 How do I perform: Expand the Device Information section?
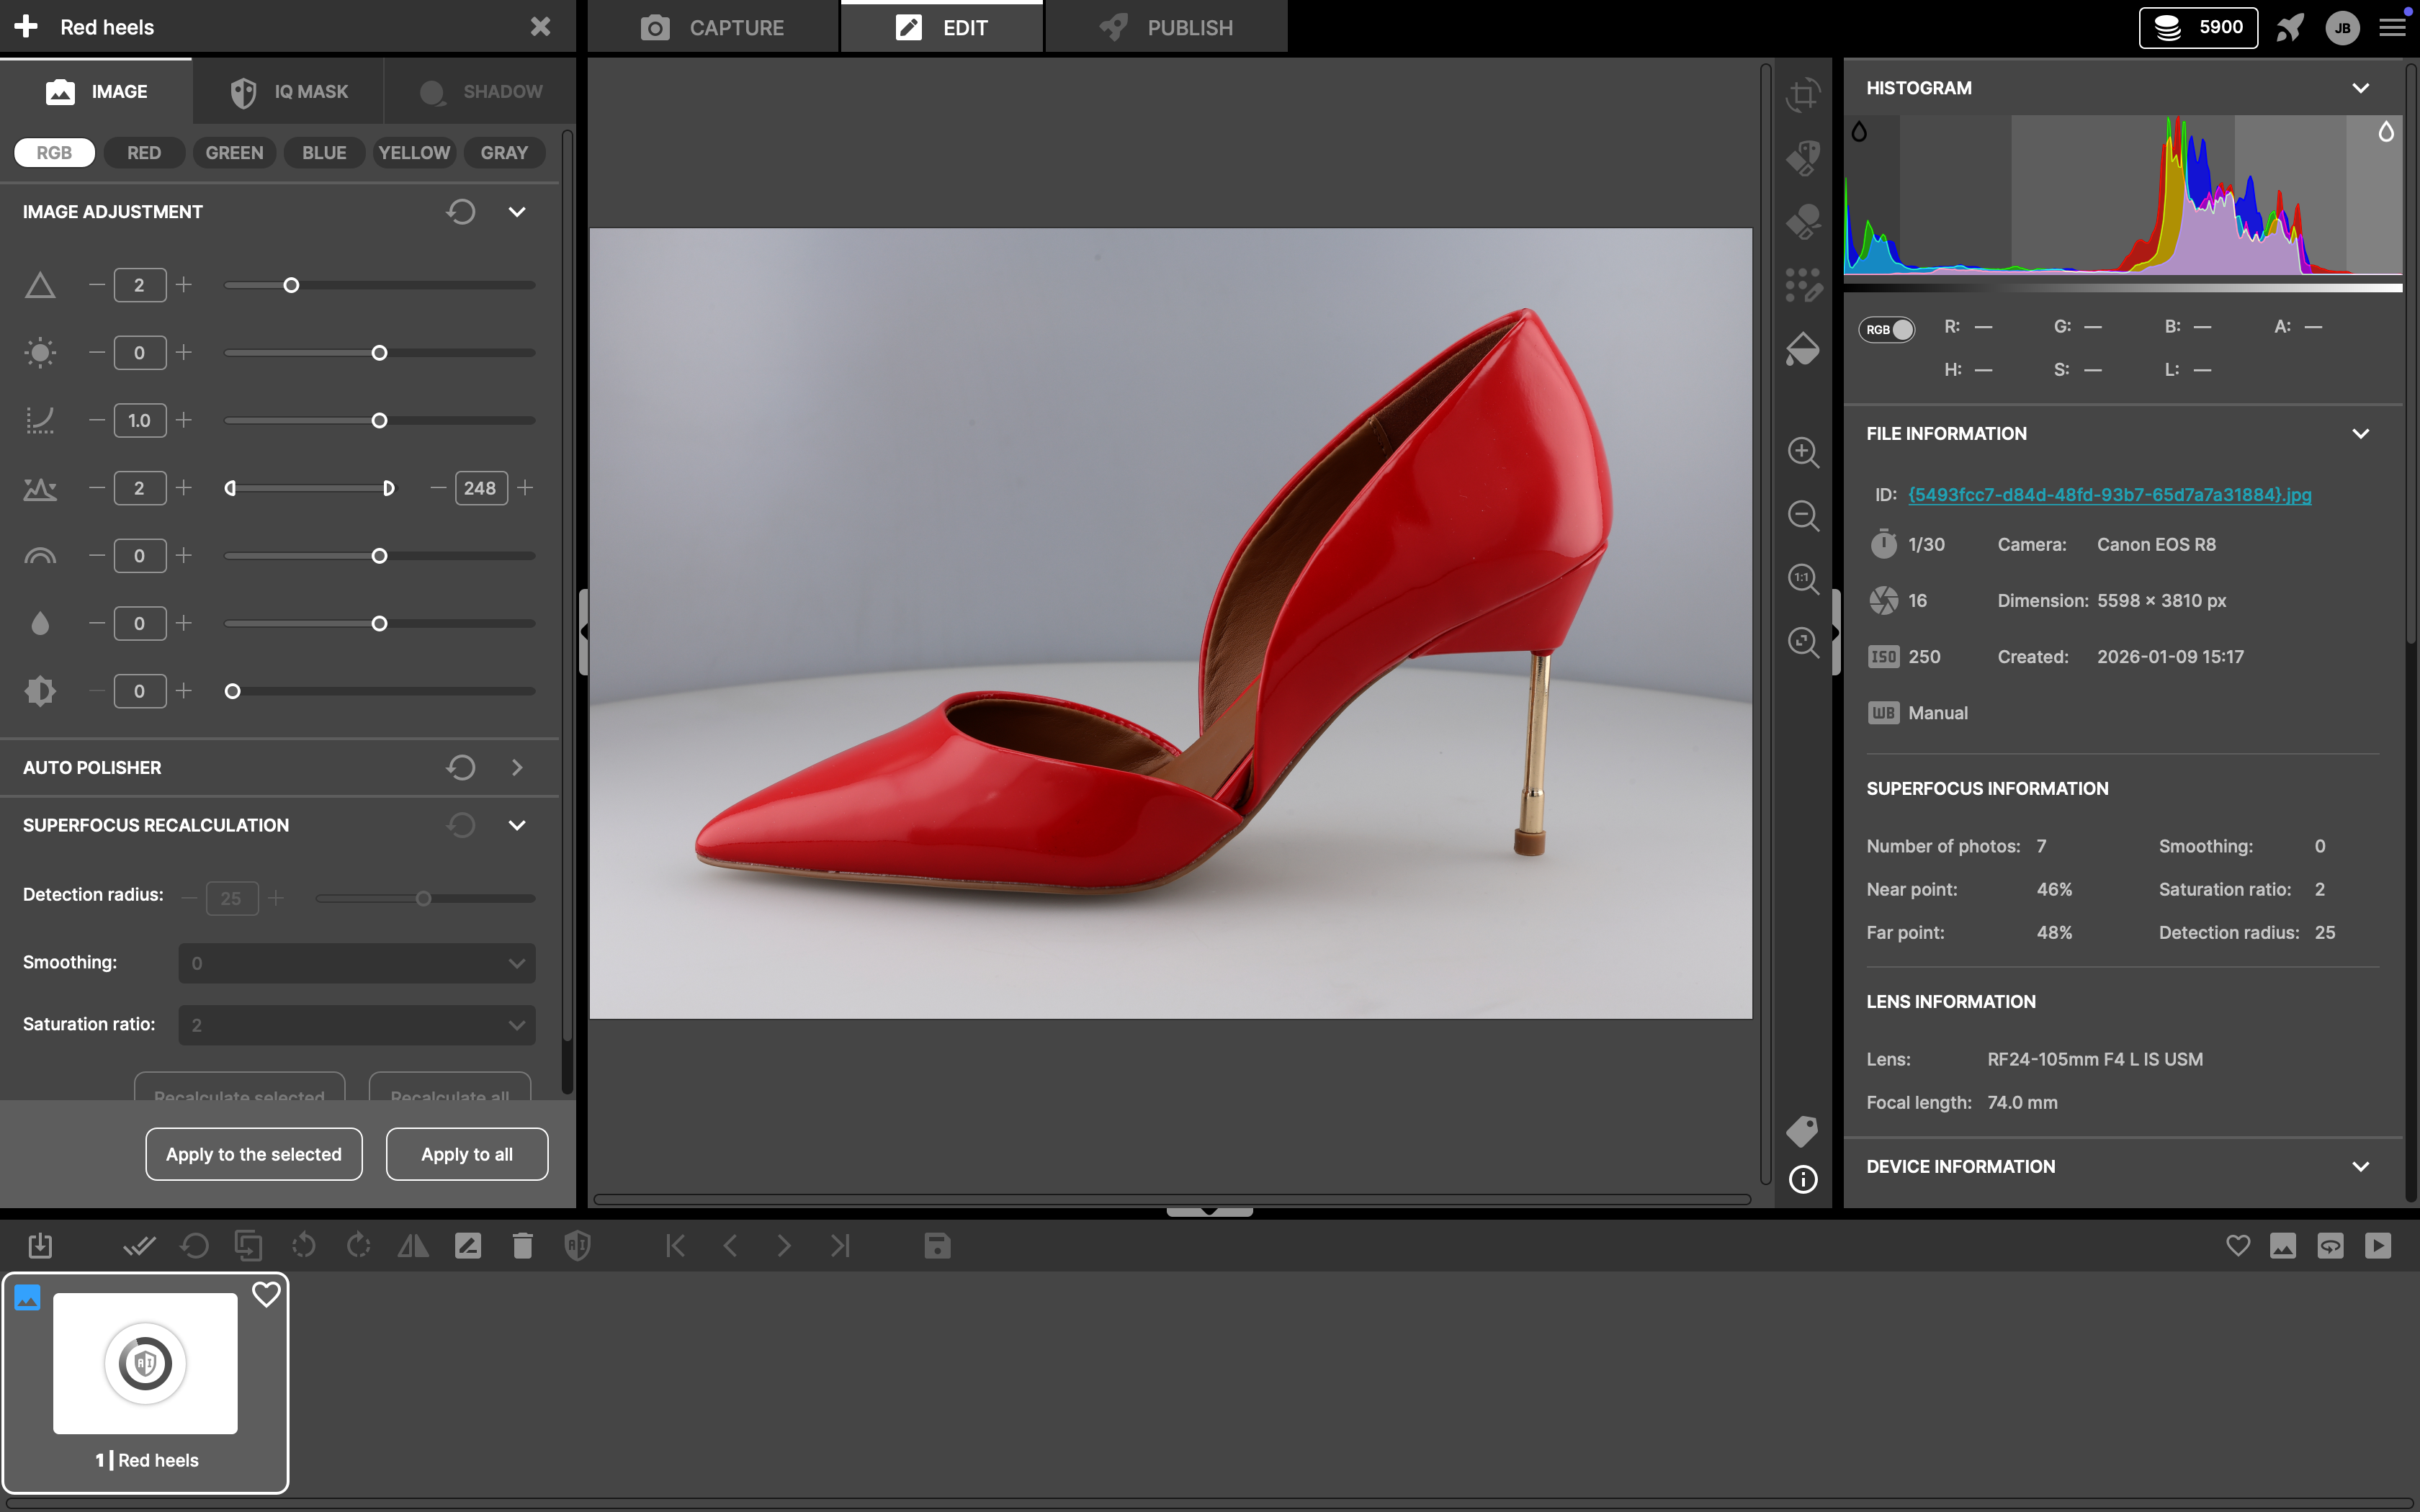coord(2360,1165)
